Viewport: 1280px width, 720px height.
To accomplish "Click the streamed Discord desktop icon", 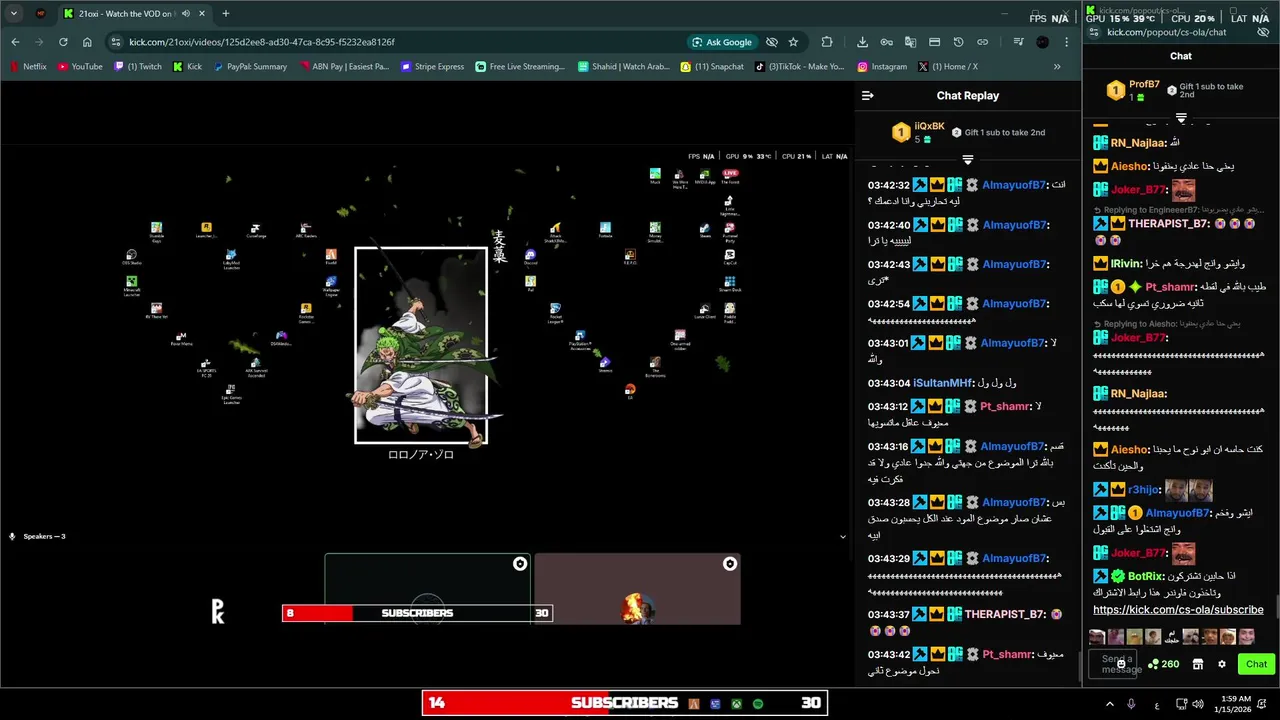I will click(x=530, y=257).
